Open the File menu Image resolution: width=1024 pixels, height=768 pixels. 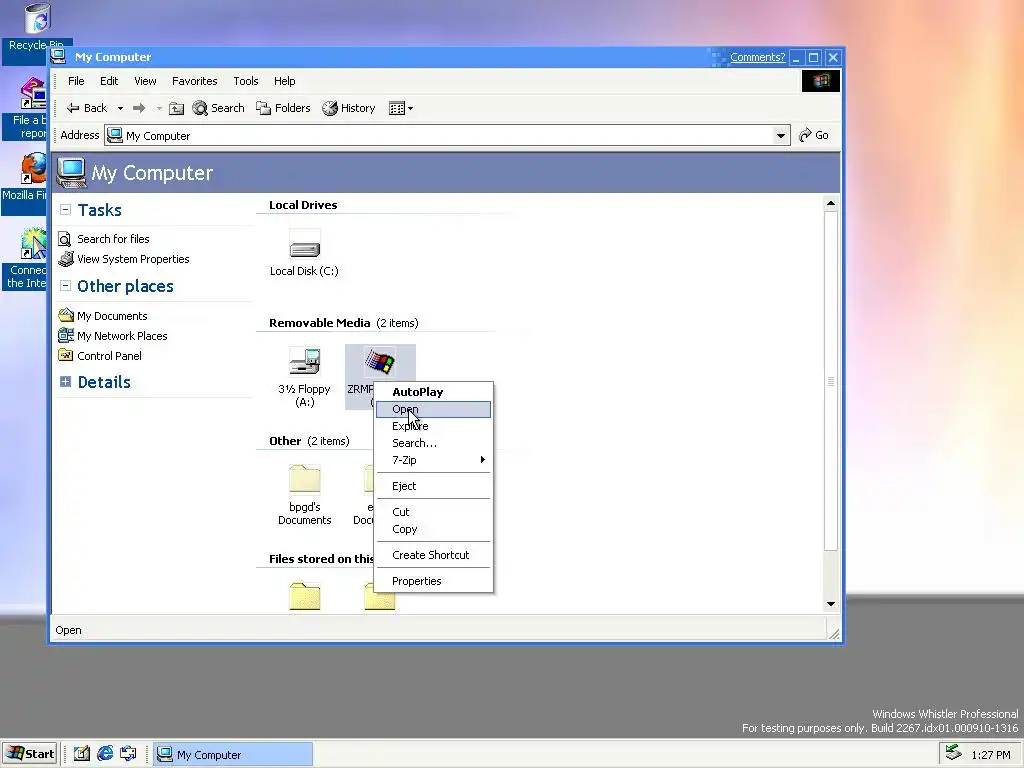[x=76, y=81]
